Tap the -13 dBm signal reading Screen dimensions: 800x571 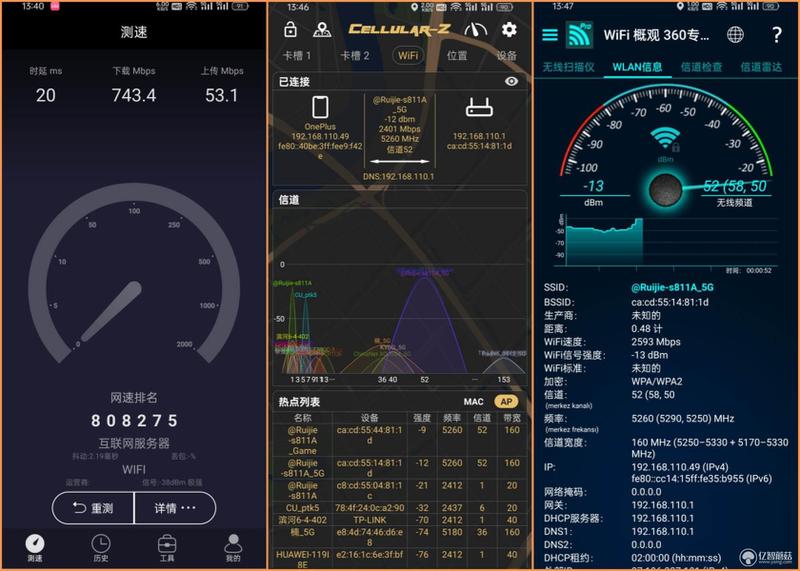[x=593, y=186]
